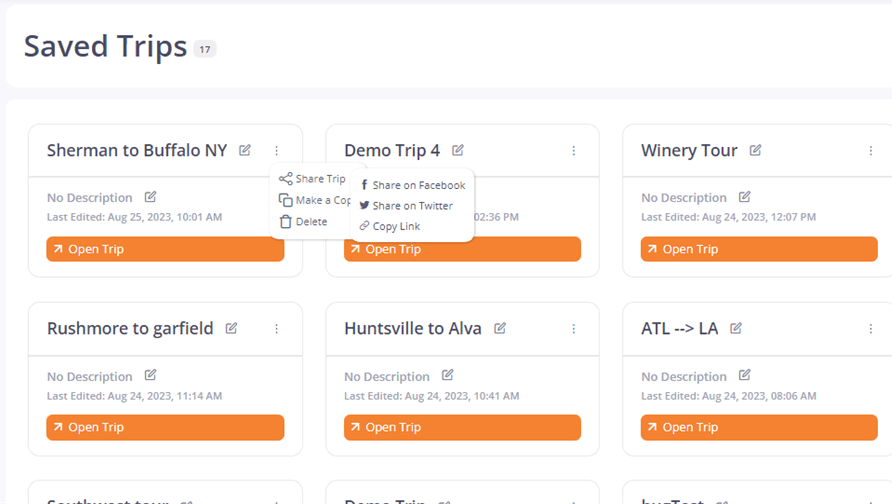
Task: Click the Huntsville to Alva title text
Action: (413, 328)
